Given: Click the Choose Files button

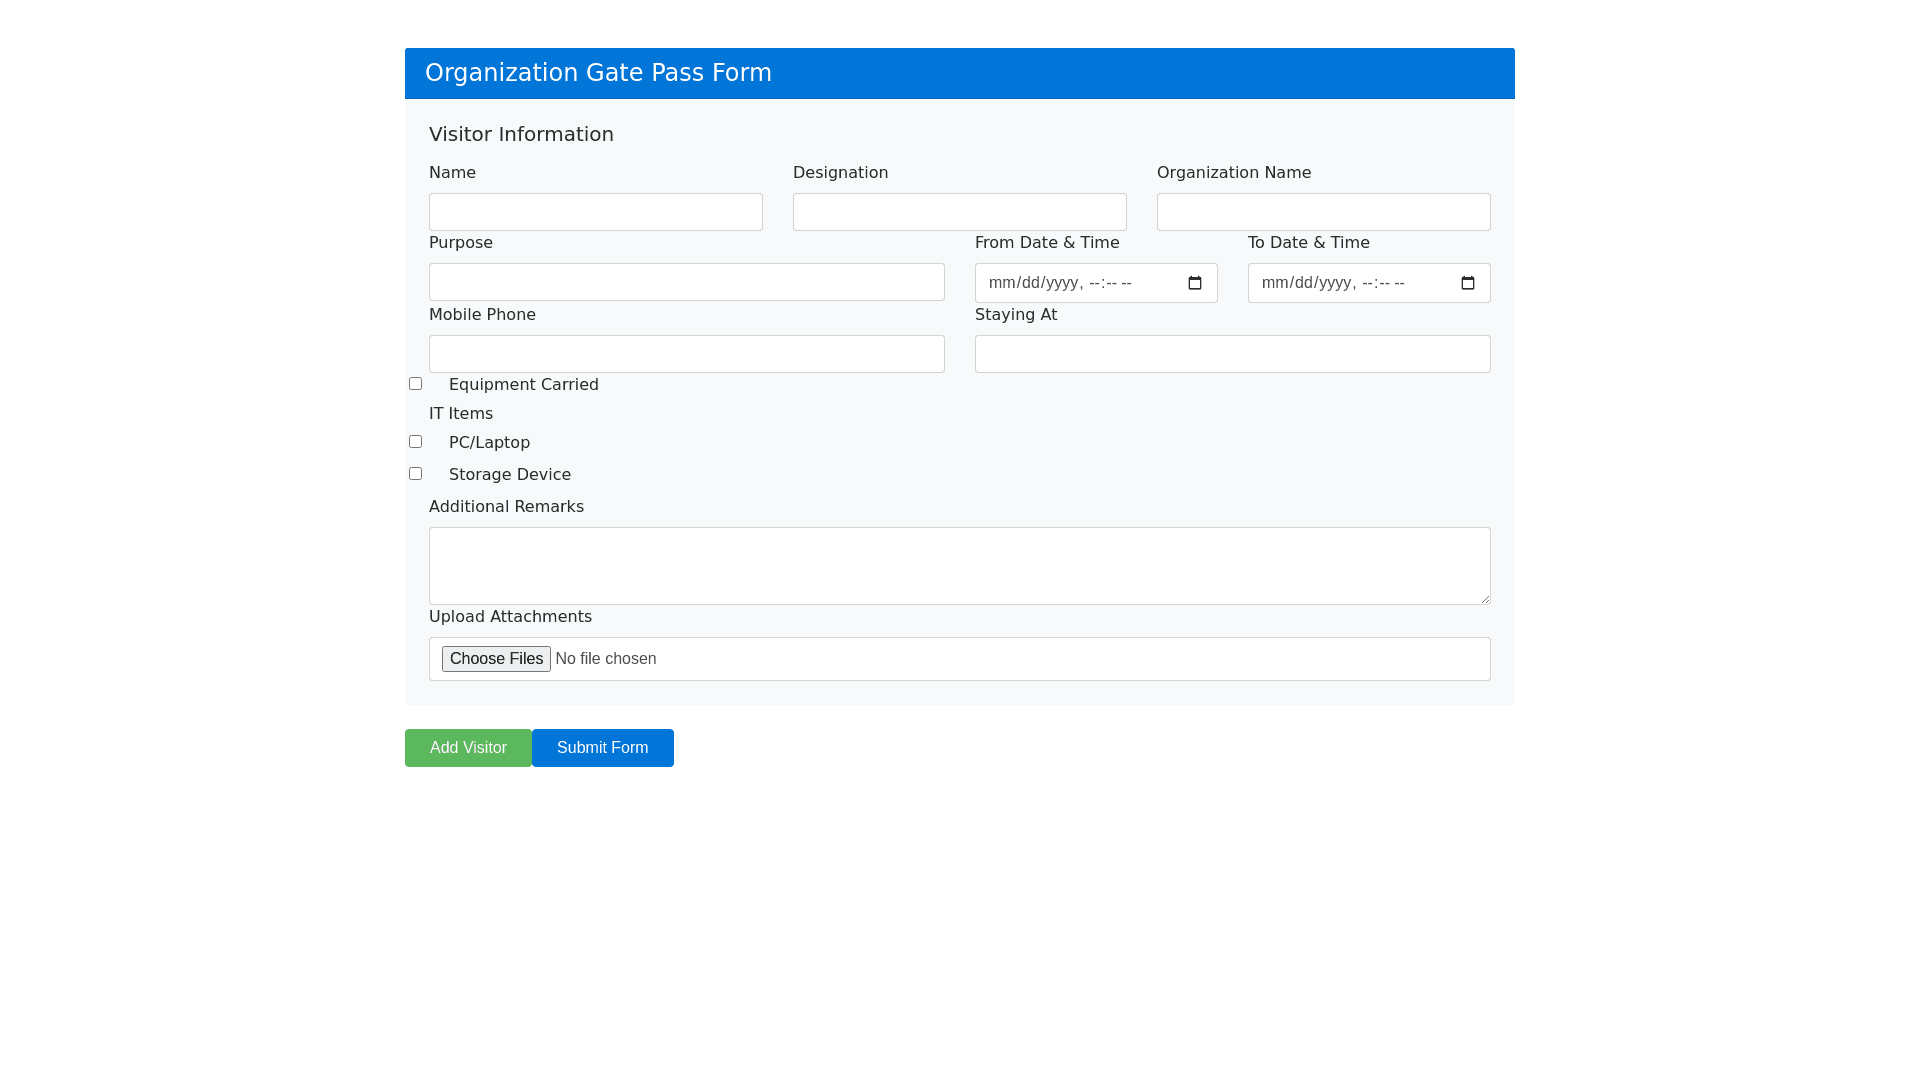Looking at the screenshot, I should coord(496,659).
